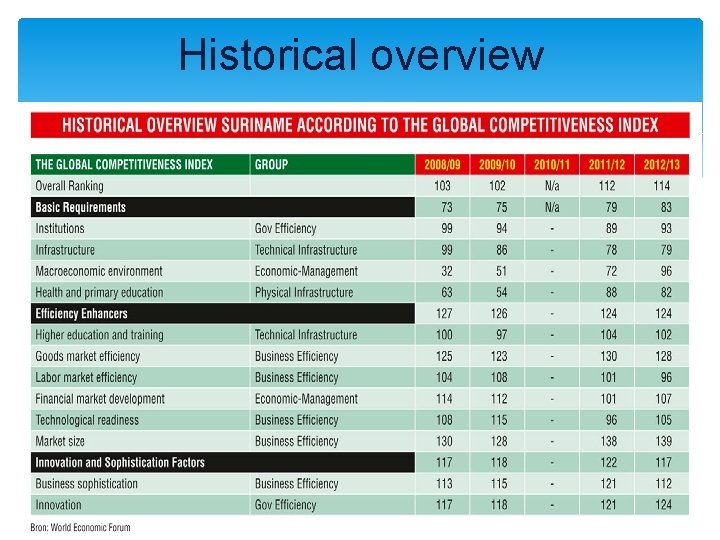Click Overall Ranking 2012/13 value 114

(x=661, y=186)
